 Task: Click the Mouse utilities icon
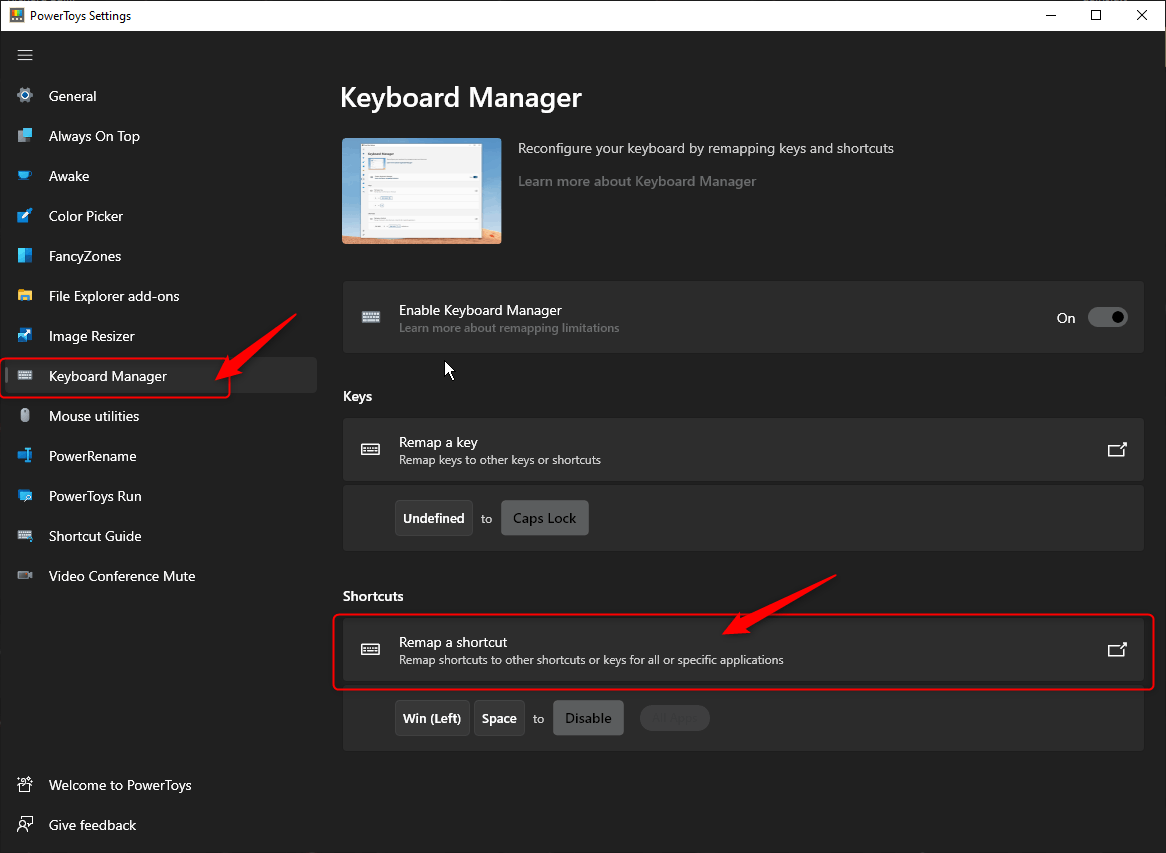(25, 416)
